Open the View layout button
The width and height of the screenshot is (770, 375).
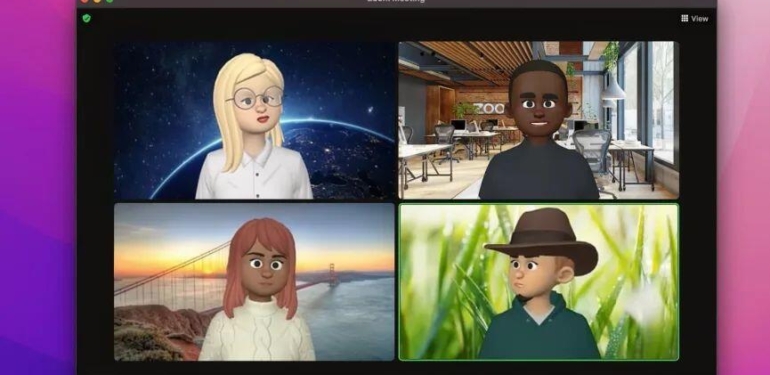pyautogui.click(x=694, y=19)
